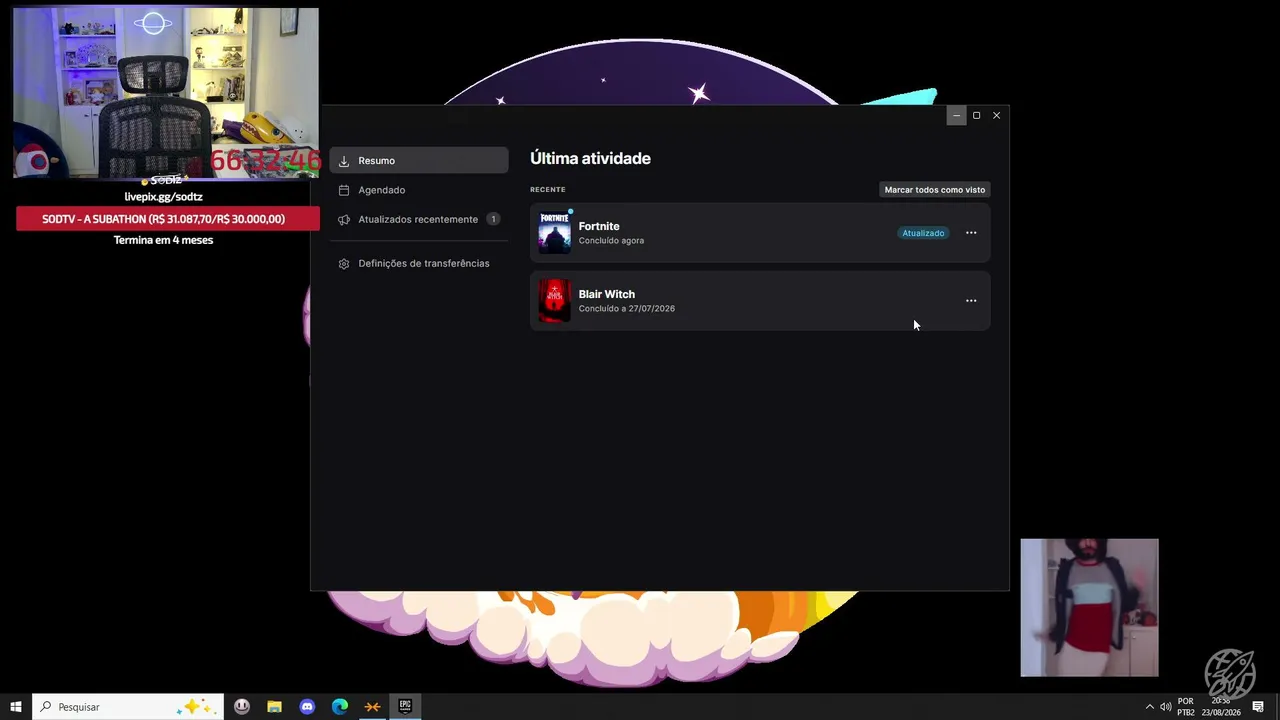Click the search sparkle icon in taskbar
Screen dimensions: 1280x720
click(195, 707)
